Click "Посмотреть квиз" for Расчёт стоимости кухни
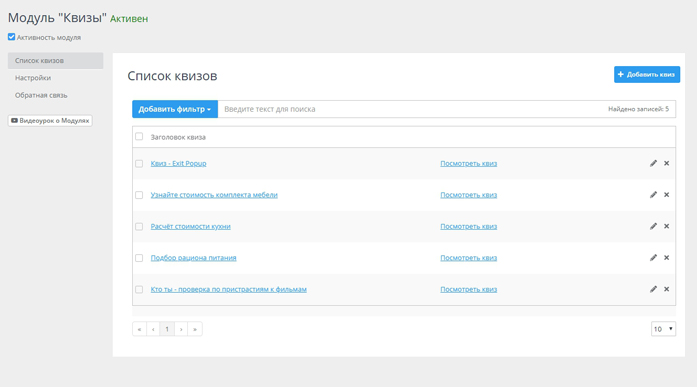The image size is (697, 387). (469, 227)
